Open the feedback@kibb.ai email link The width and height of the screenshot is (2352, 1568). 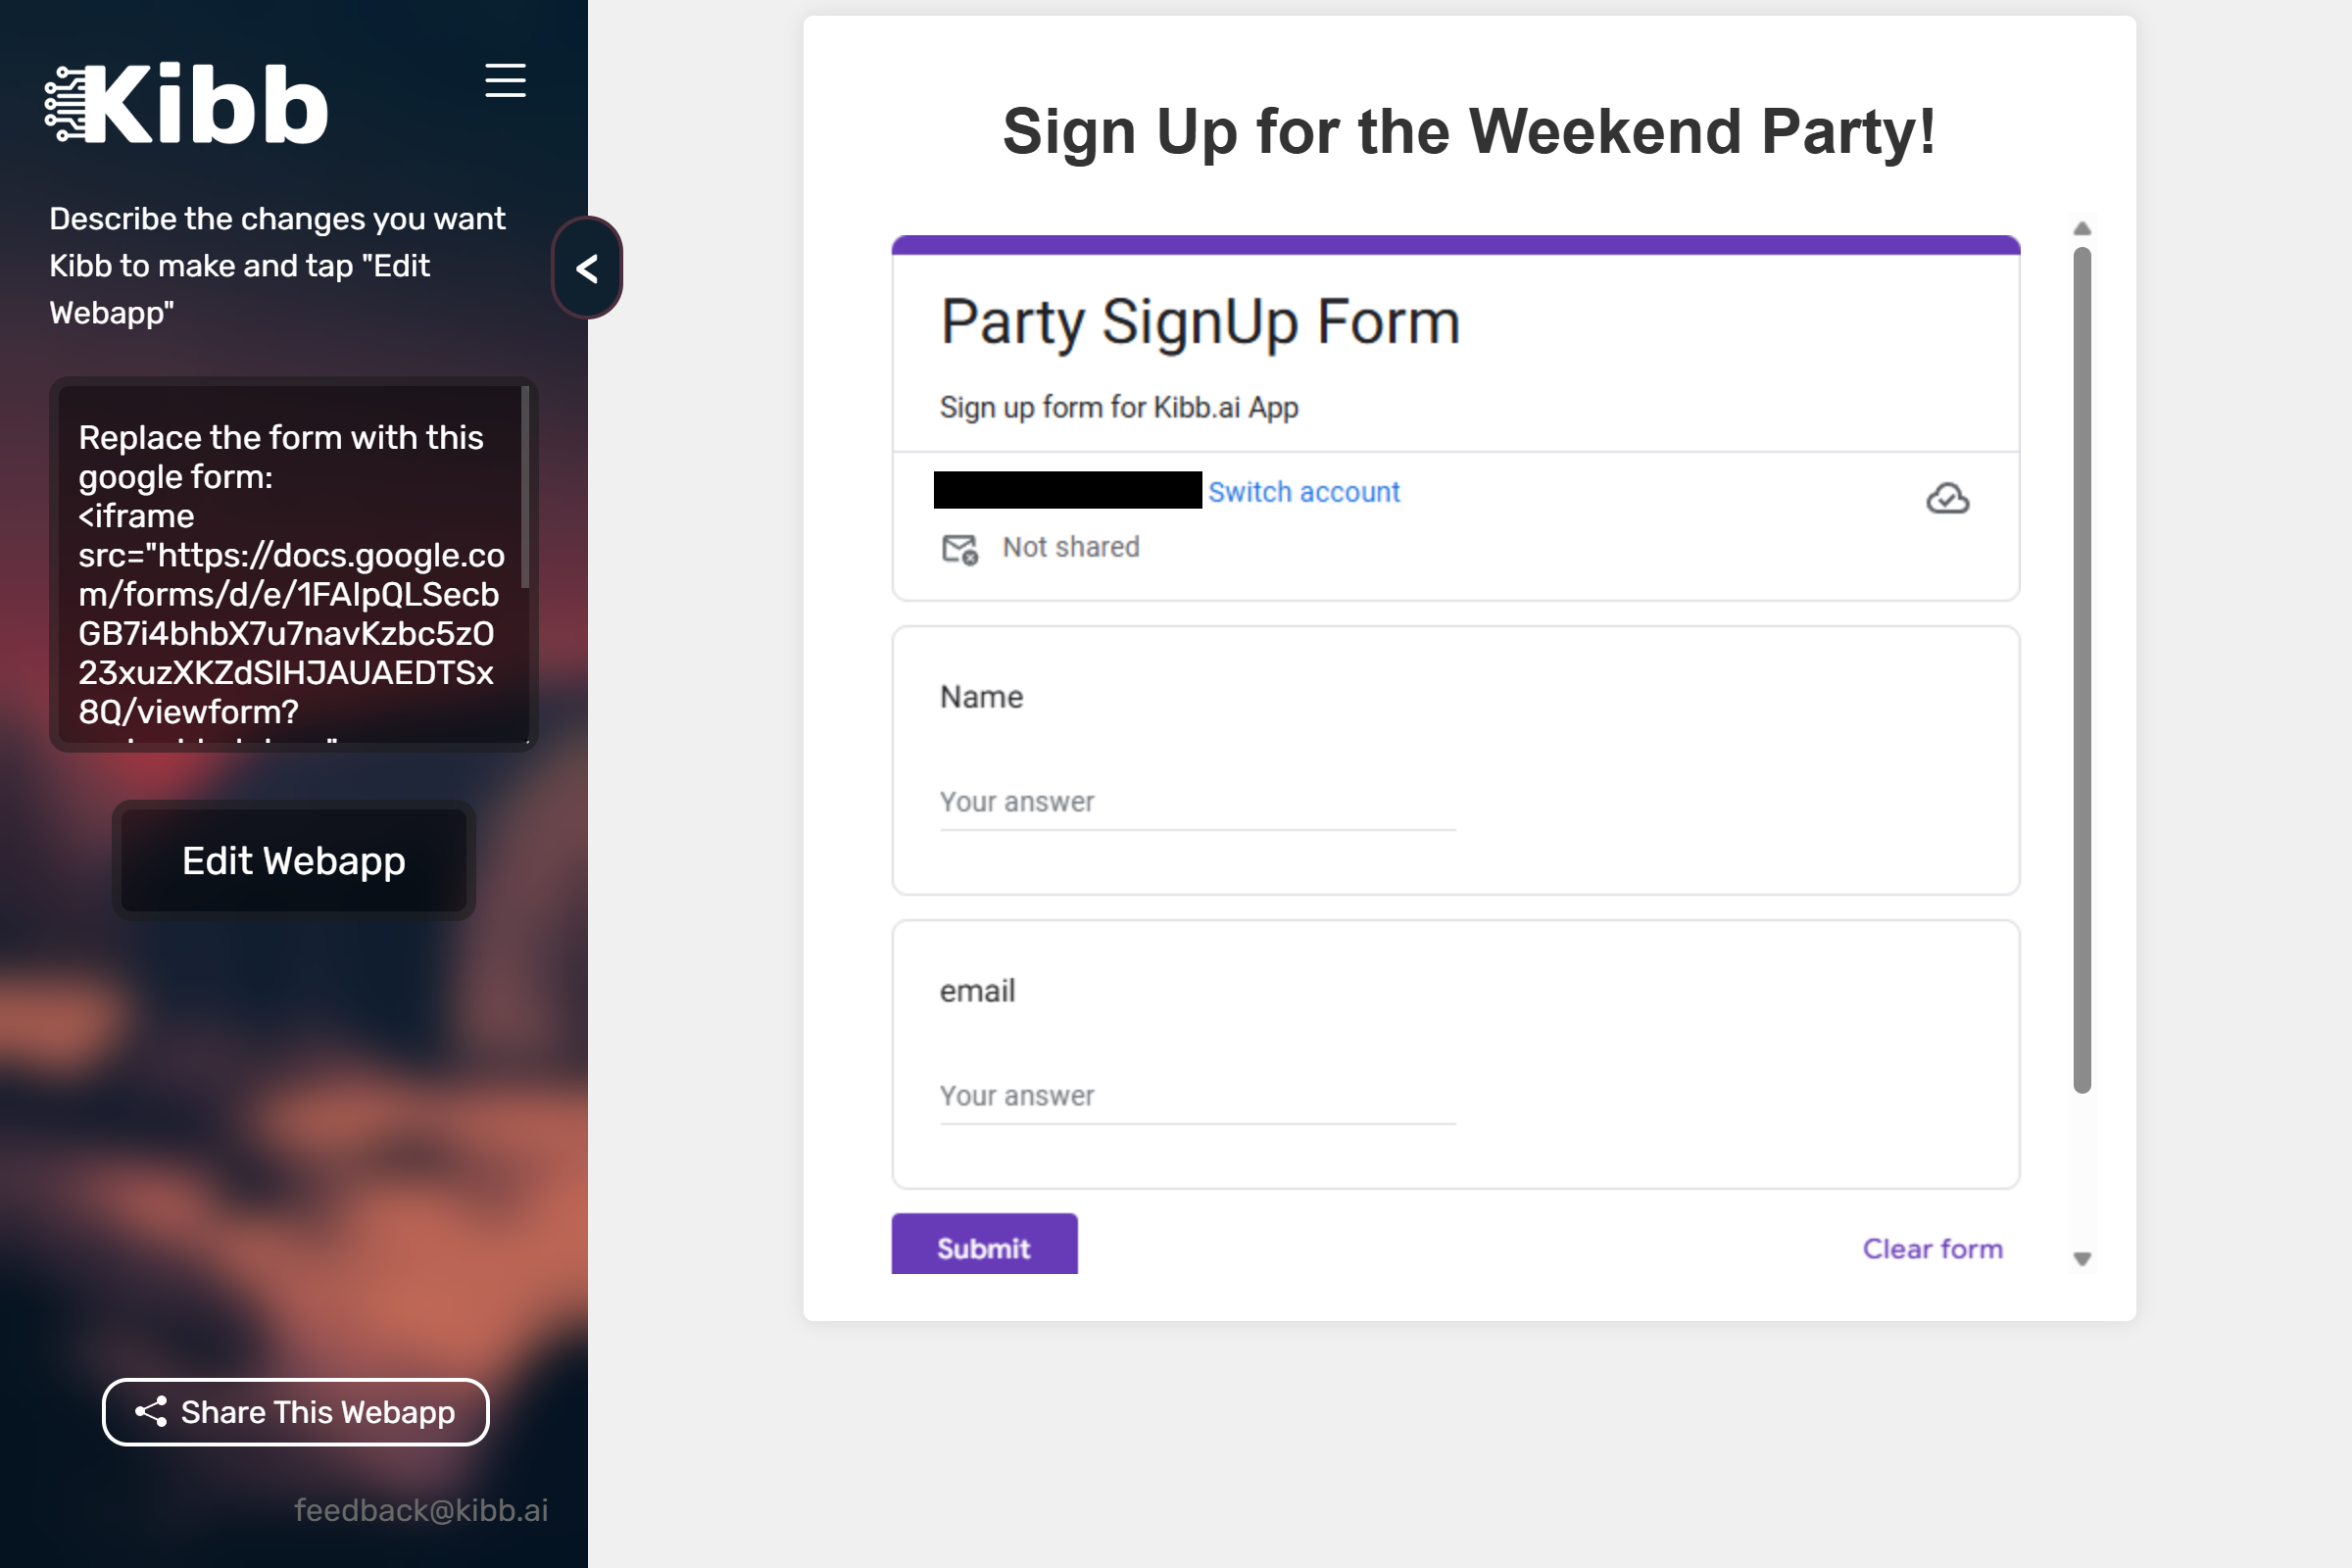[x=421, y=1510]
